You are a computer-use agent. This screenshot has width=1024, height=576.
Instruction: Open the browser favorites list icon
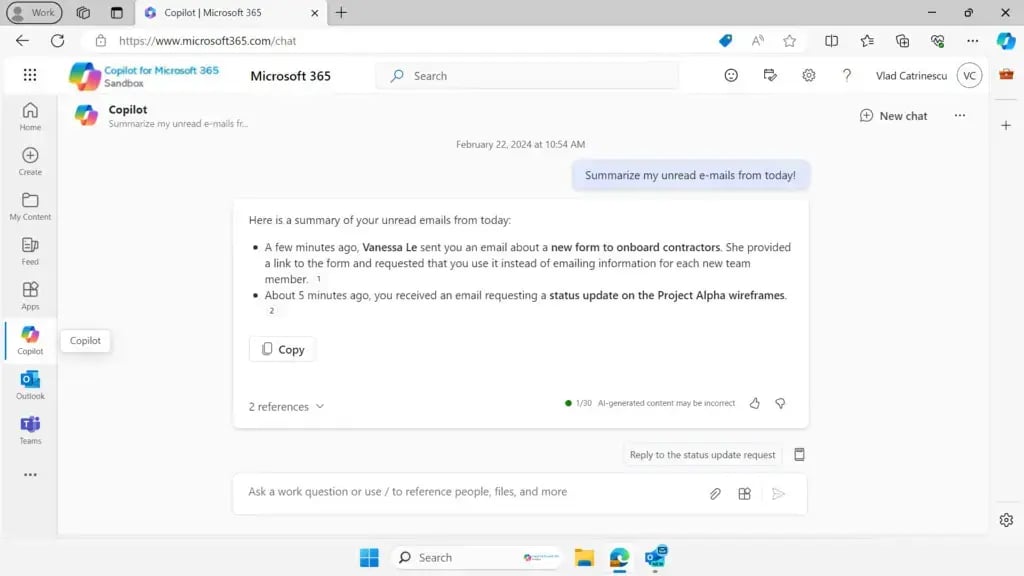click(867, 40)
